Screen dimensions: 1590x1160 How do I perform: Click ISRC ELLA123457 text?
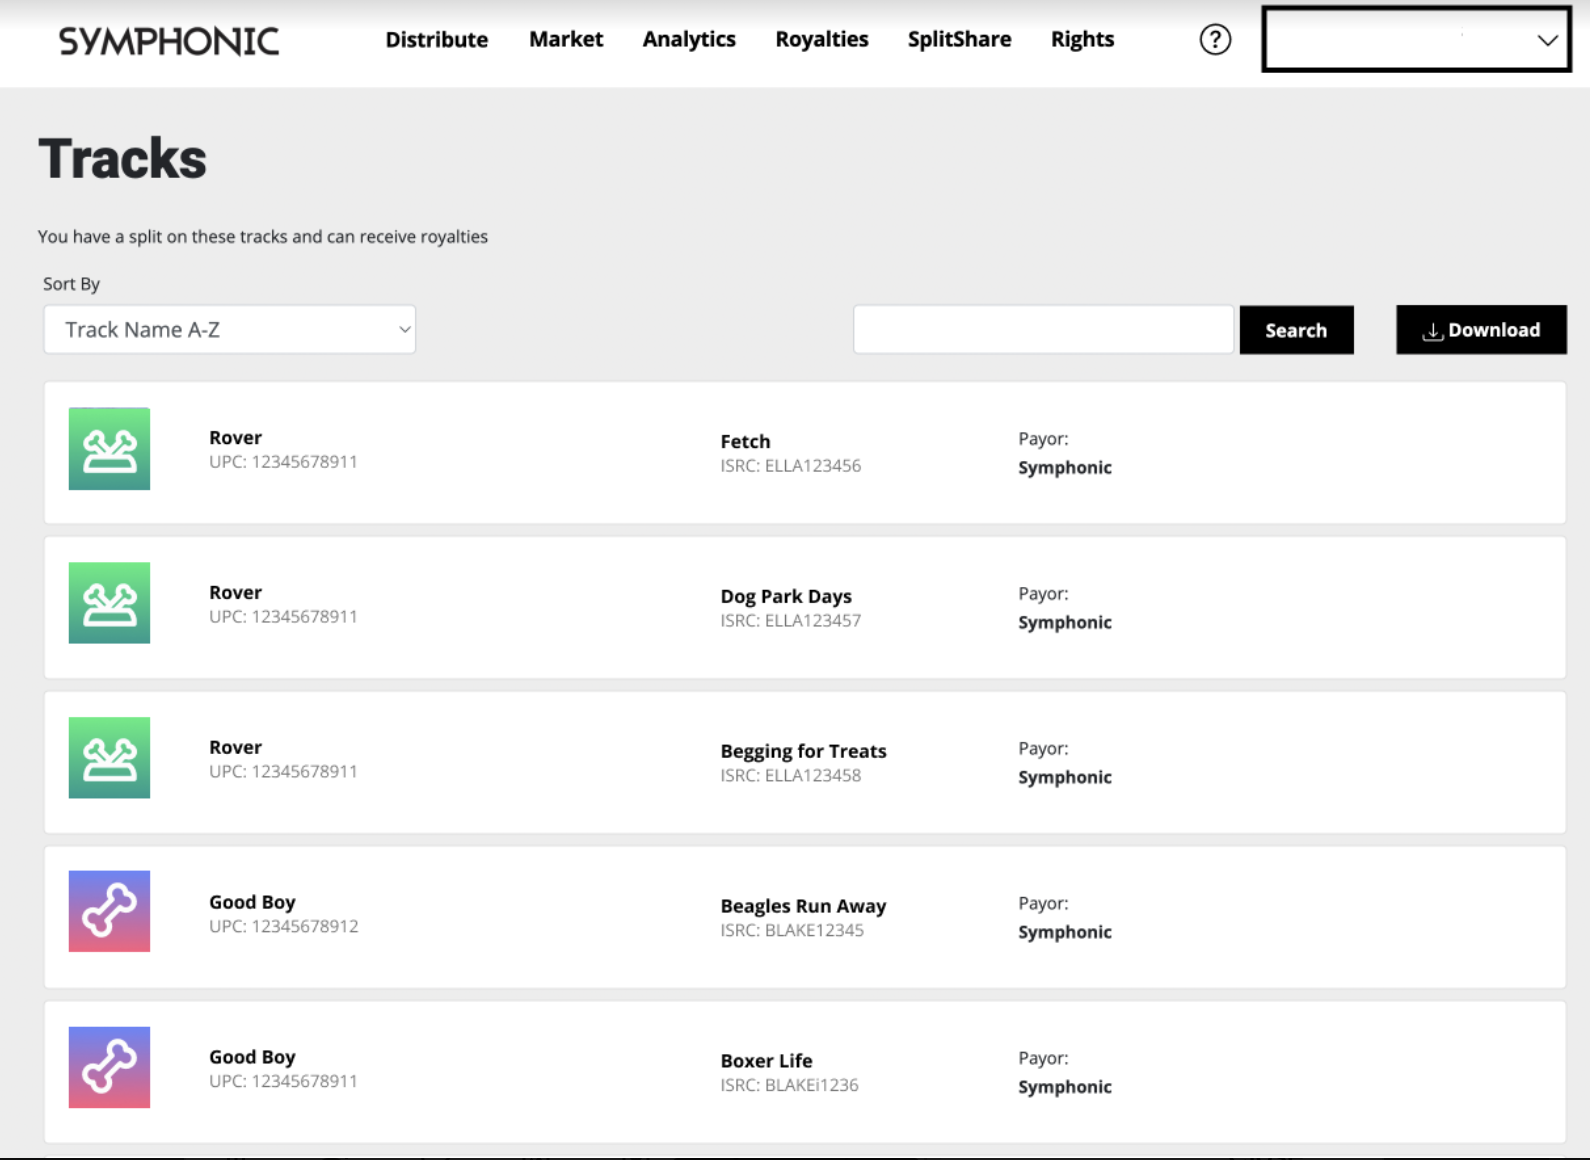click(790, 621)
